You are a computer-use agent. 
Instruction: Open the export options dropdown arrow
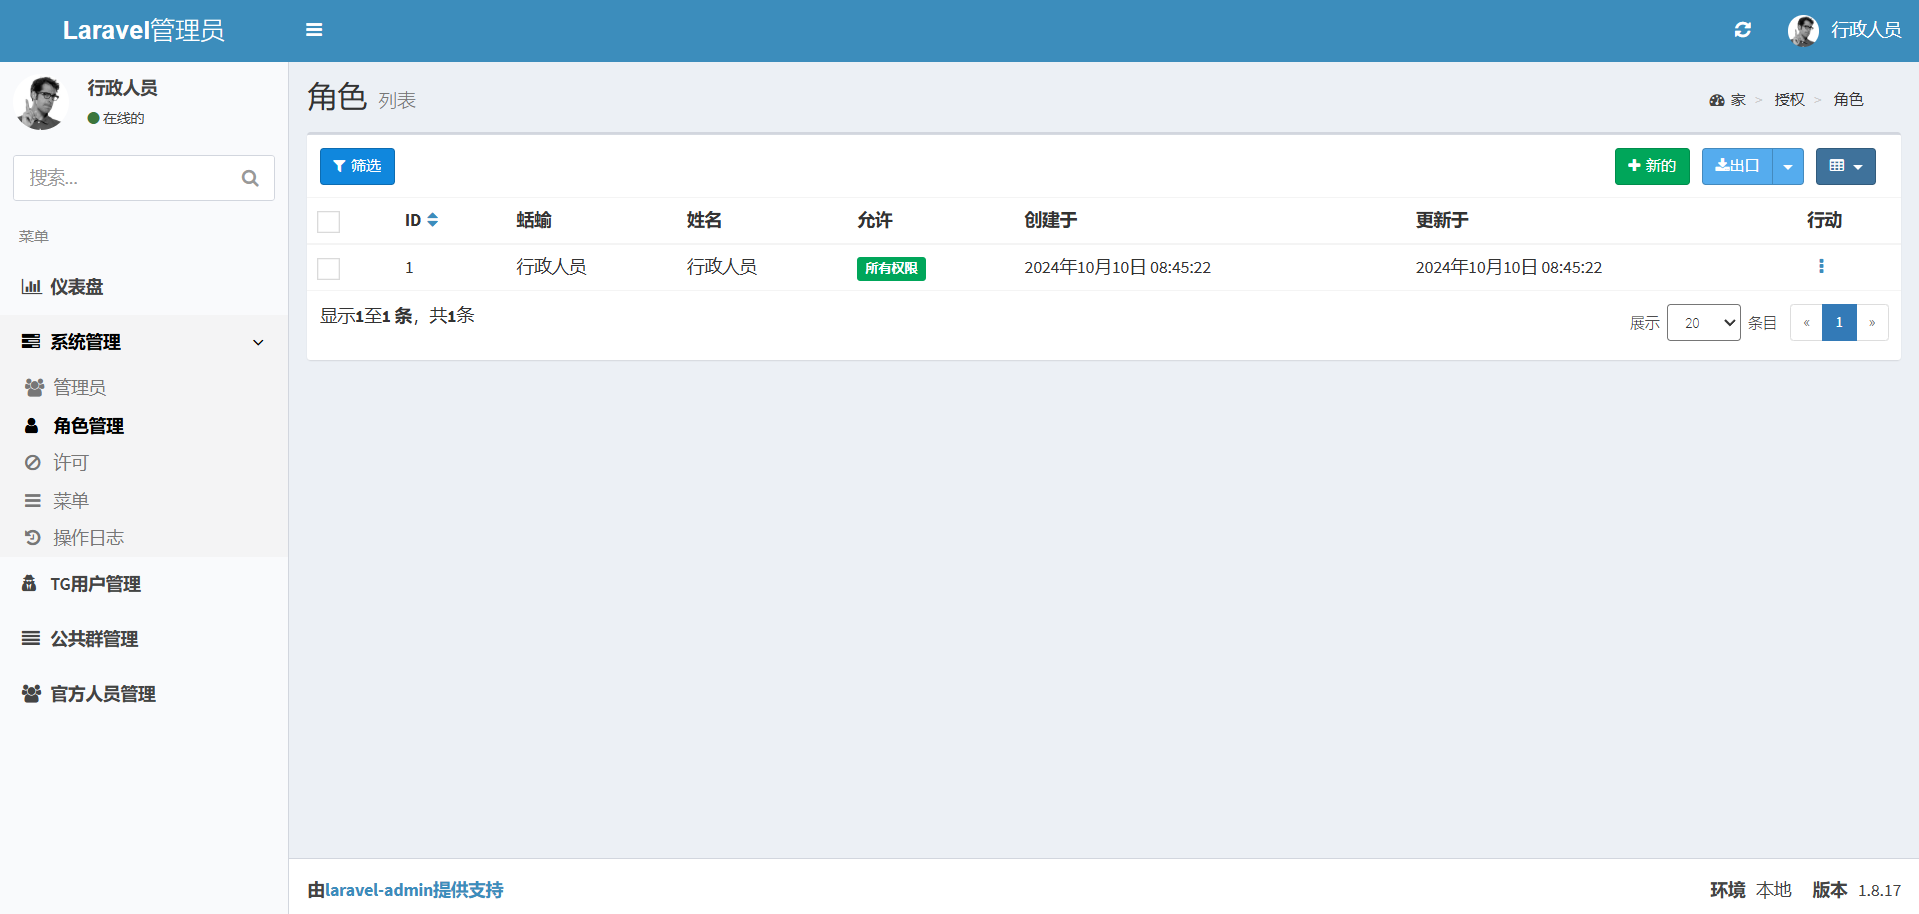click(1788, 167)
